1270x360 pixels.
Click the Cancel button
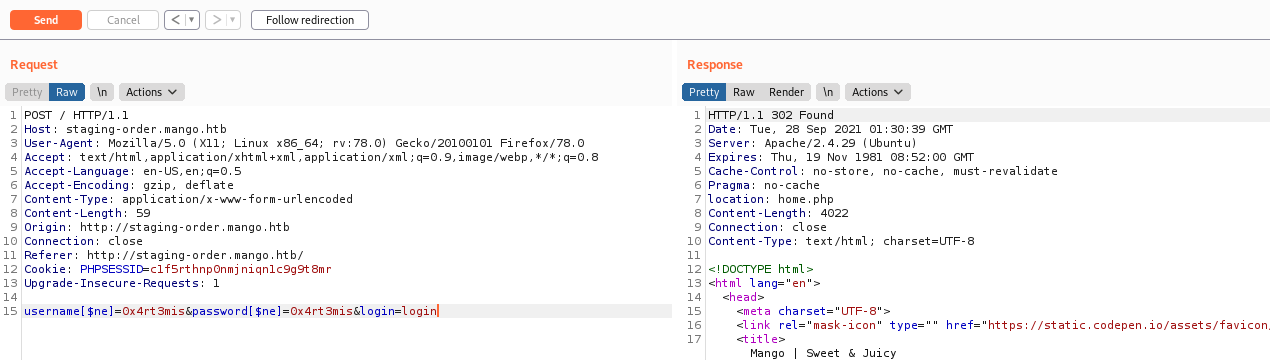pos(123,20)
